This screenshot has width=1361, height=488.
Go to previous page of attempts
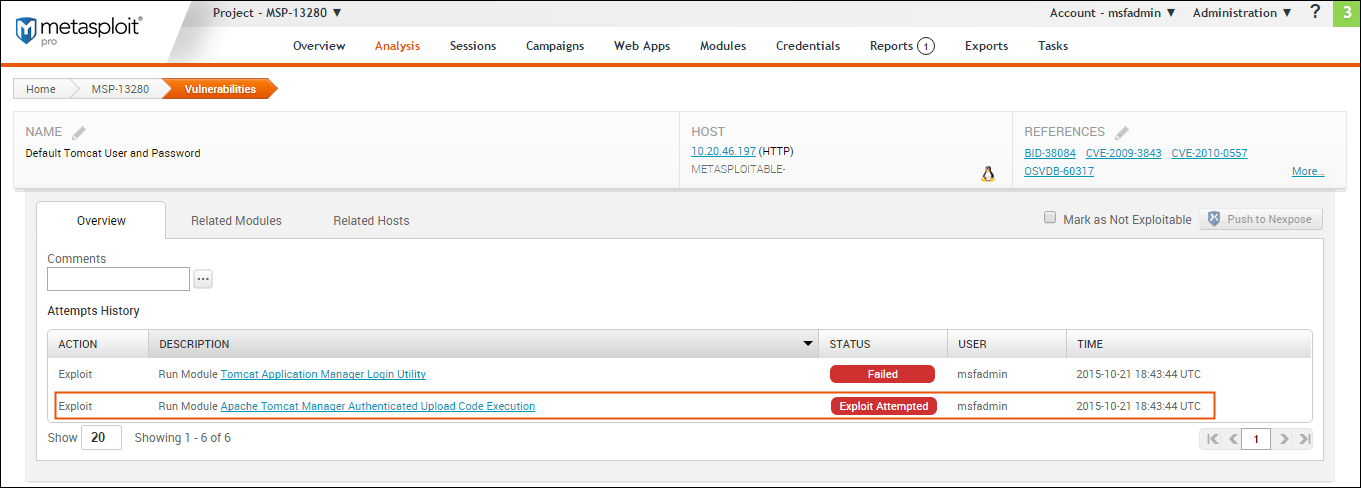pyautogui.click(x=1232, y=438)
